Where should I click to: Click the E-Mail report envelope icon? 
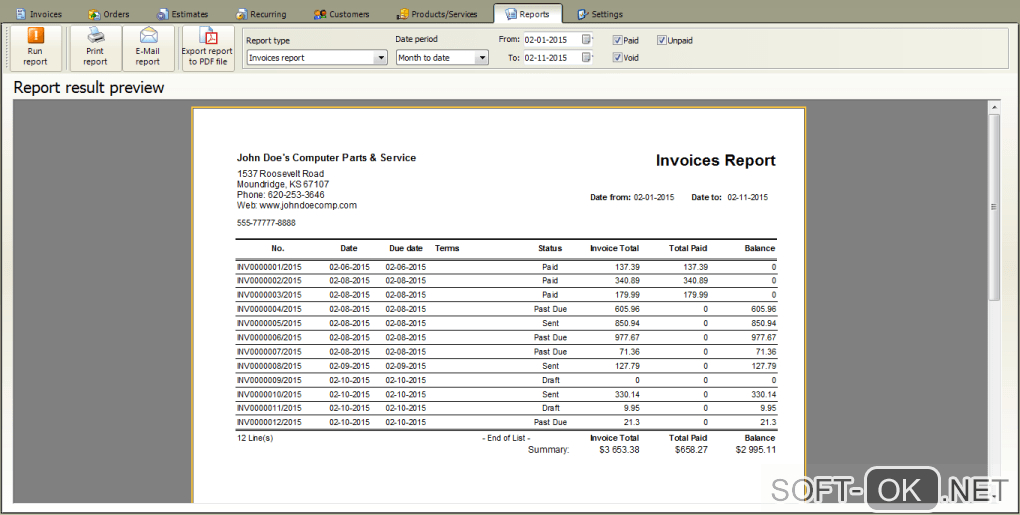(x=148, y=36)
